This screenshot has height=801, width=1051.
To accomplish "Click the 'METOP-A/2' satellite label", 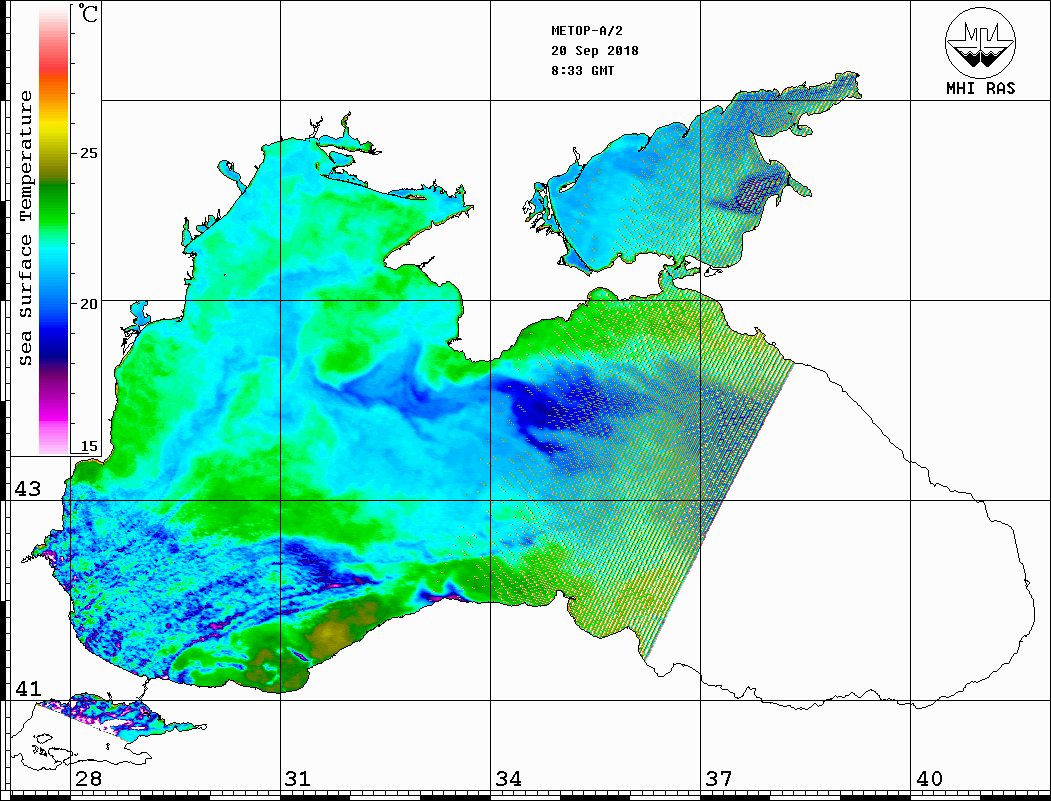I will click(x=586, y=31).
